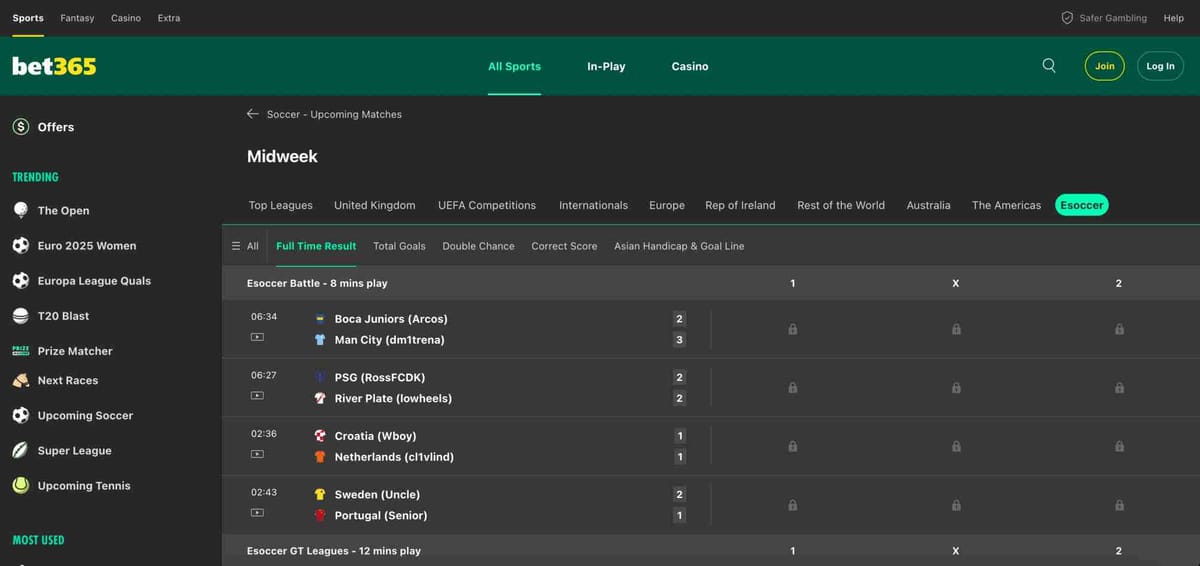Viewport: 1200px width, 566px height.
Task: Click locked draw odds for PSG match
Action: tap(956, 388)
